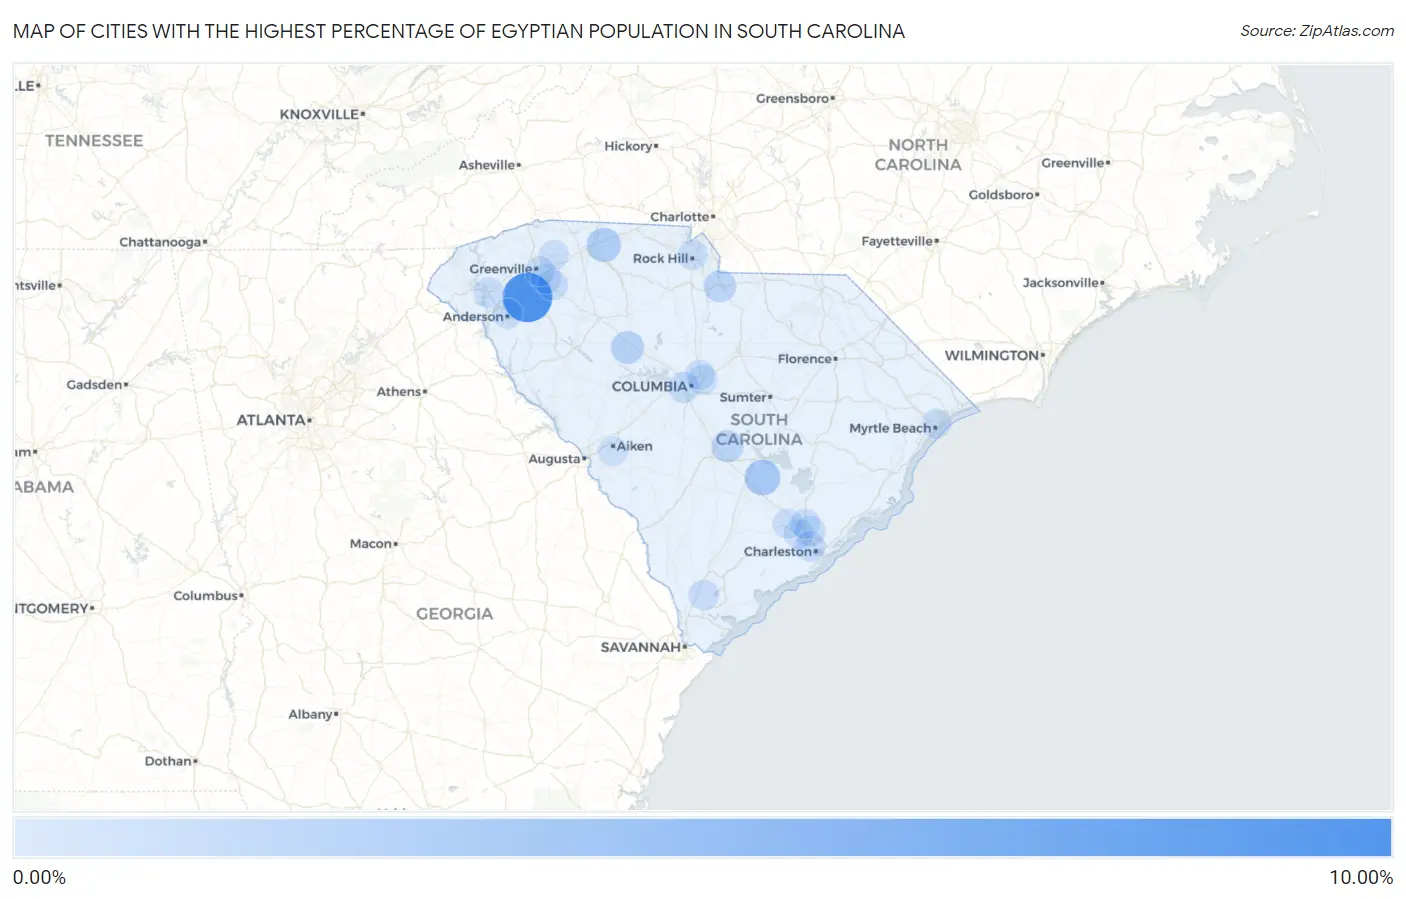The height and width of the screenshot is (899, 1406).
Task: Click the Athens city label
Action: [x=399, y=391]
